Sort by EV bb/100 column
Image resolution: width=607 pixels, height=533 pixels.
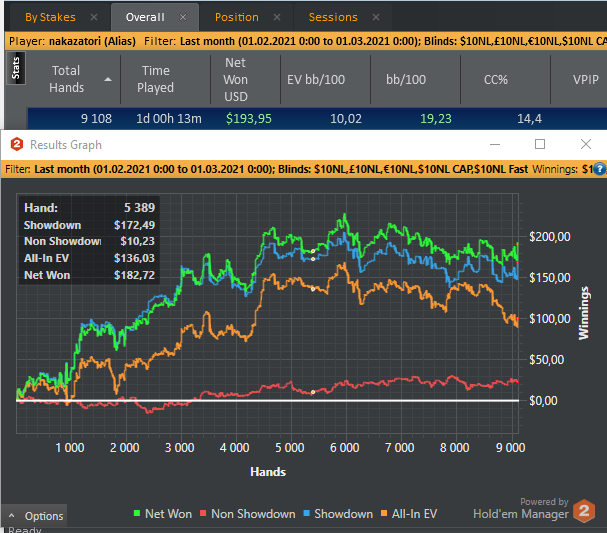pyautogui.click(x=316, y=79)
